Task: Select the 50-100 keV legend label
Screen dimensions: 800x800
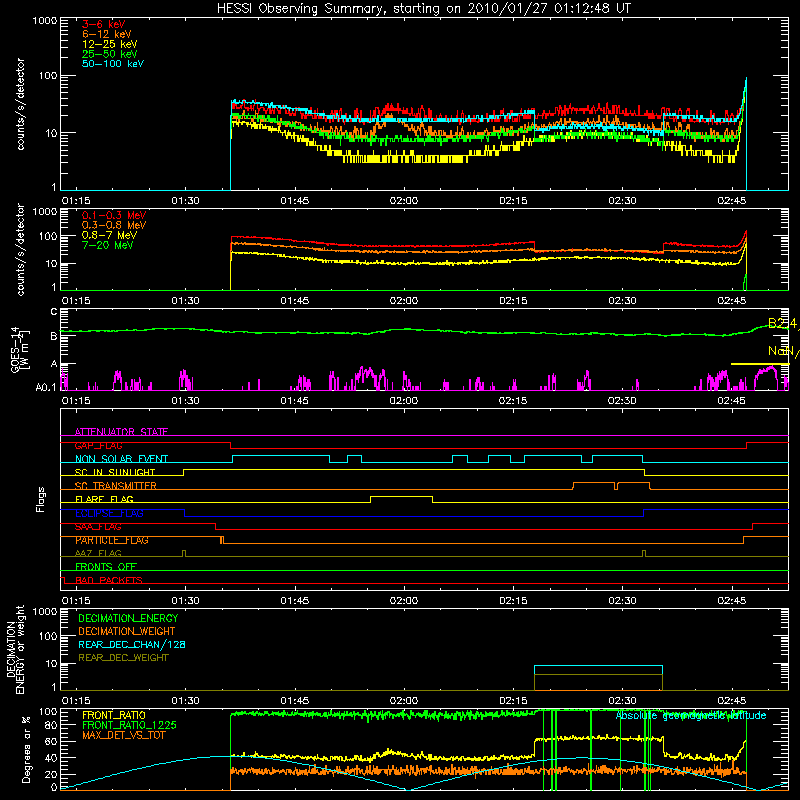Action: [113, 64]
